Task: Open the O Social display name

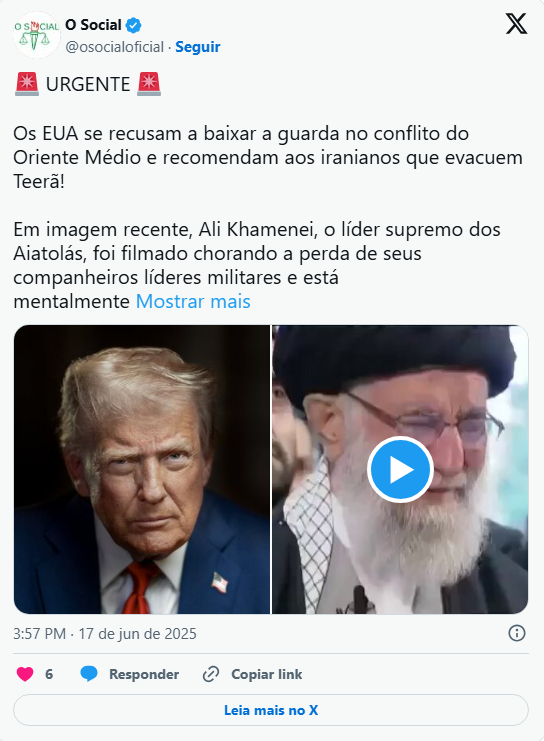Action: click(93, 25)
